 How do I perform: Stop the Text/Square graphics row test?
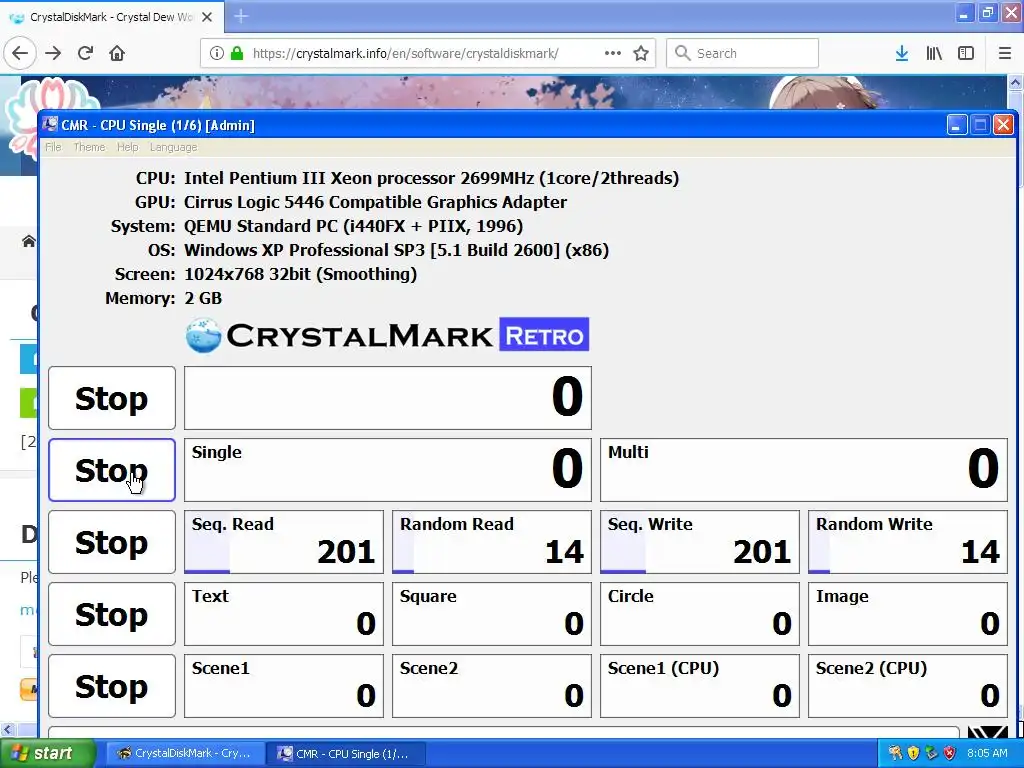112,614
